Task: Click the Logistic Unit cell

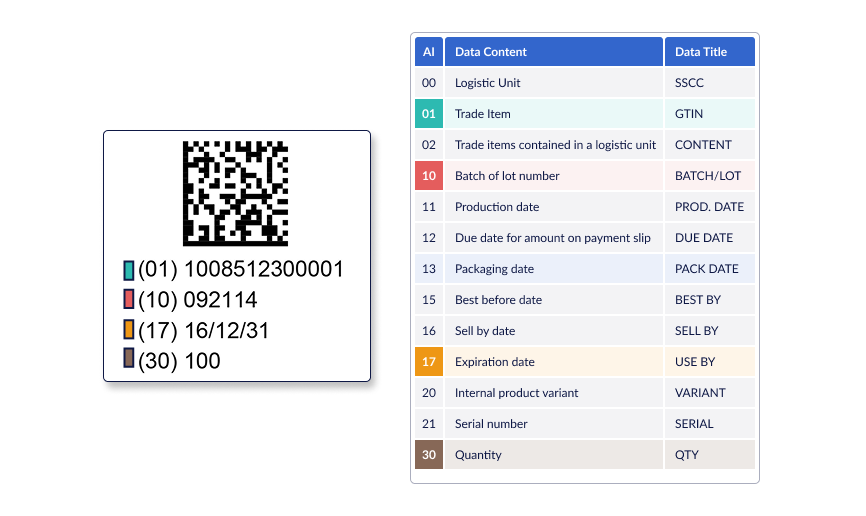Action: (x=554, y=83)
